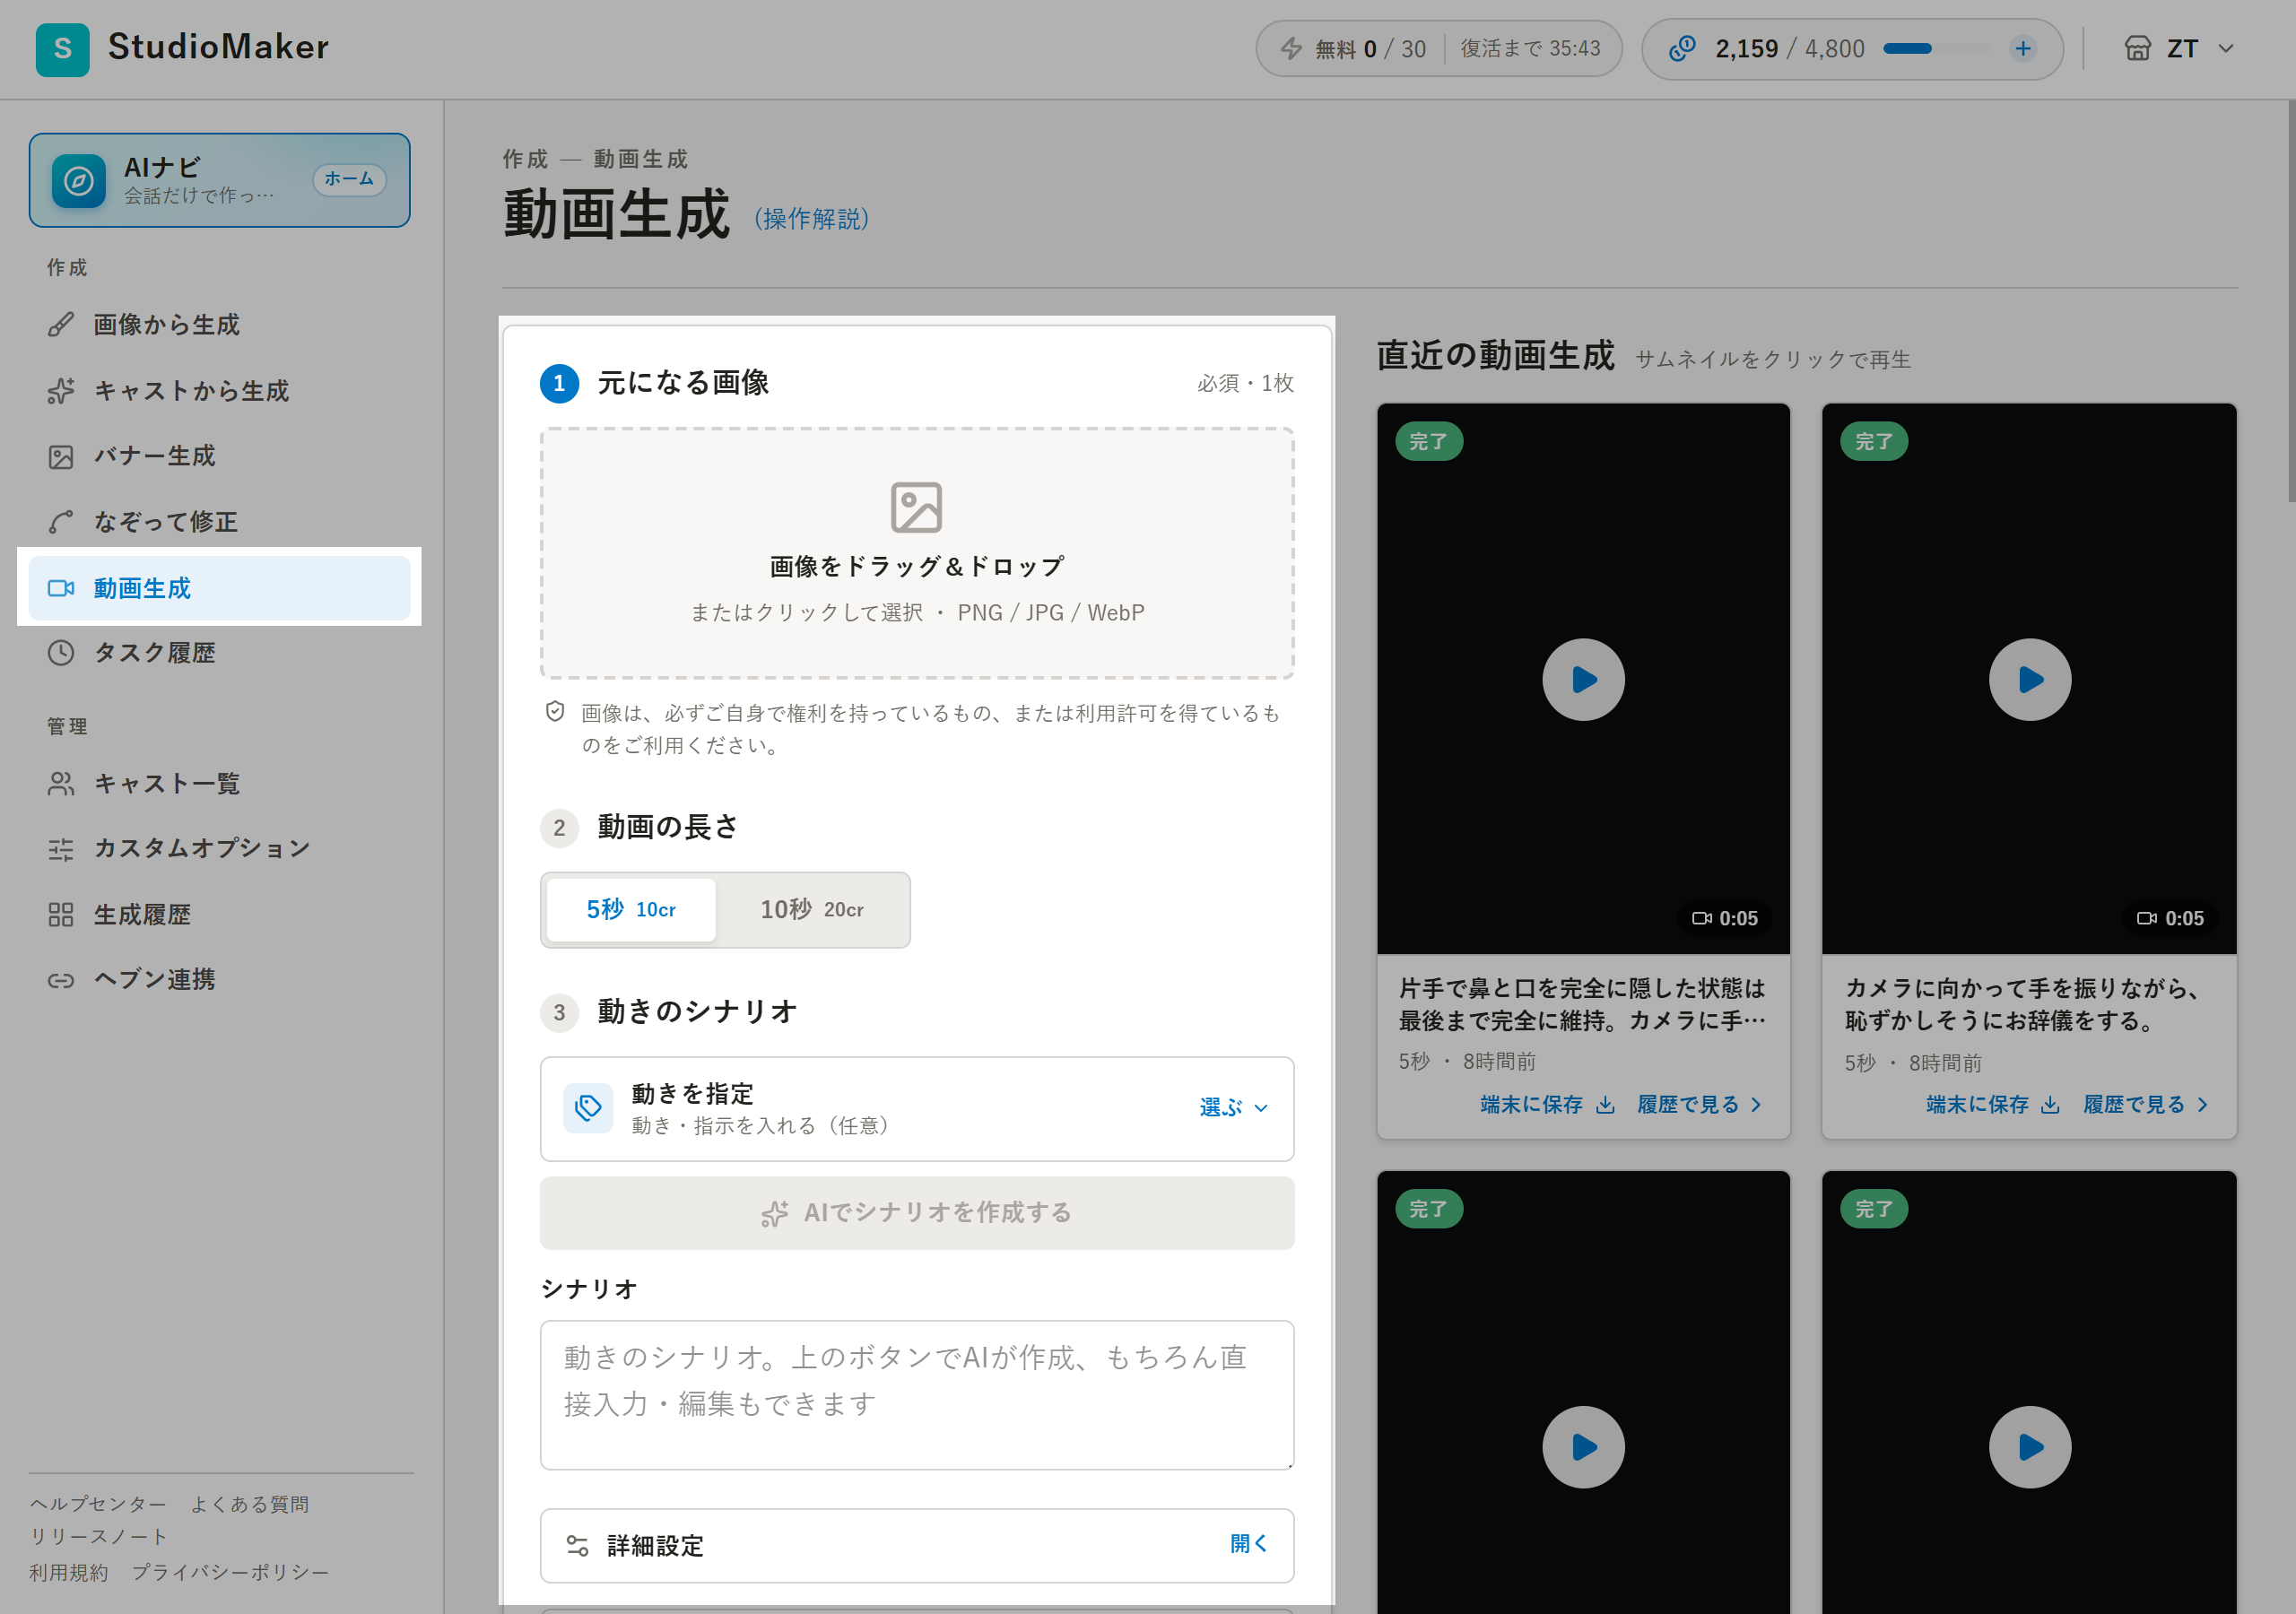Open プライバシーポリシー footer link
Viewport: 2296px width, 1614px height.
(230, 1573)
